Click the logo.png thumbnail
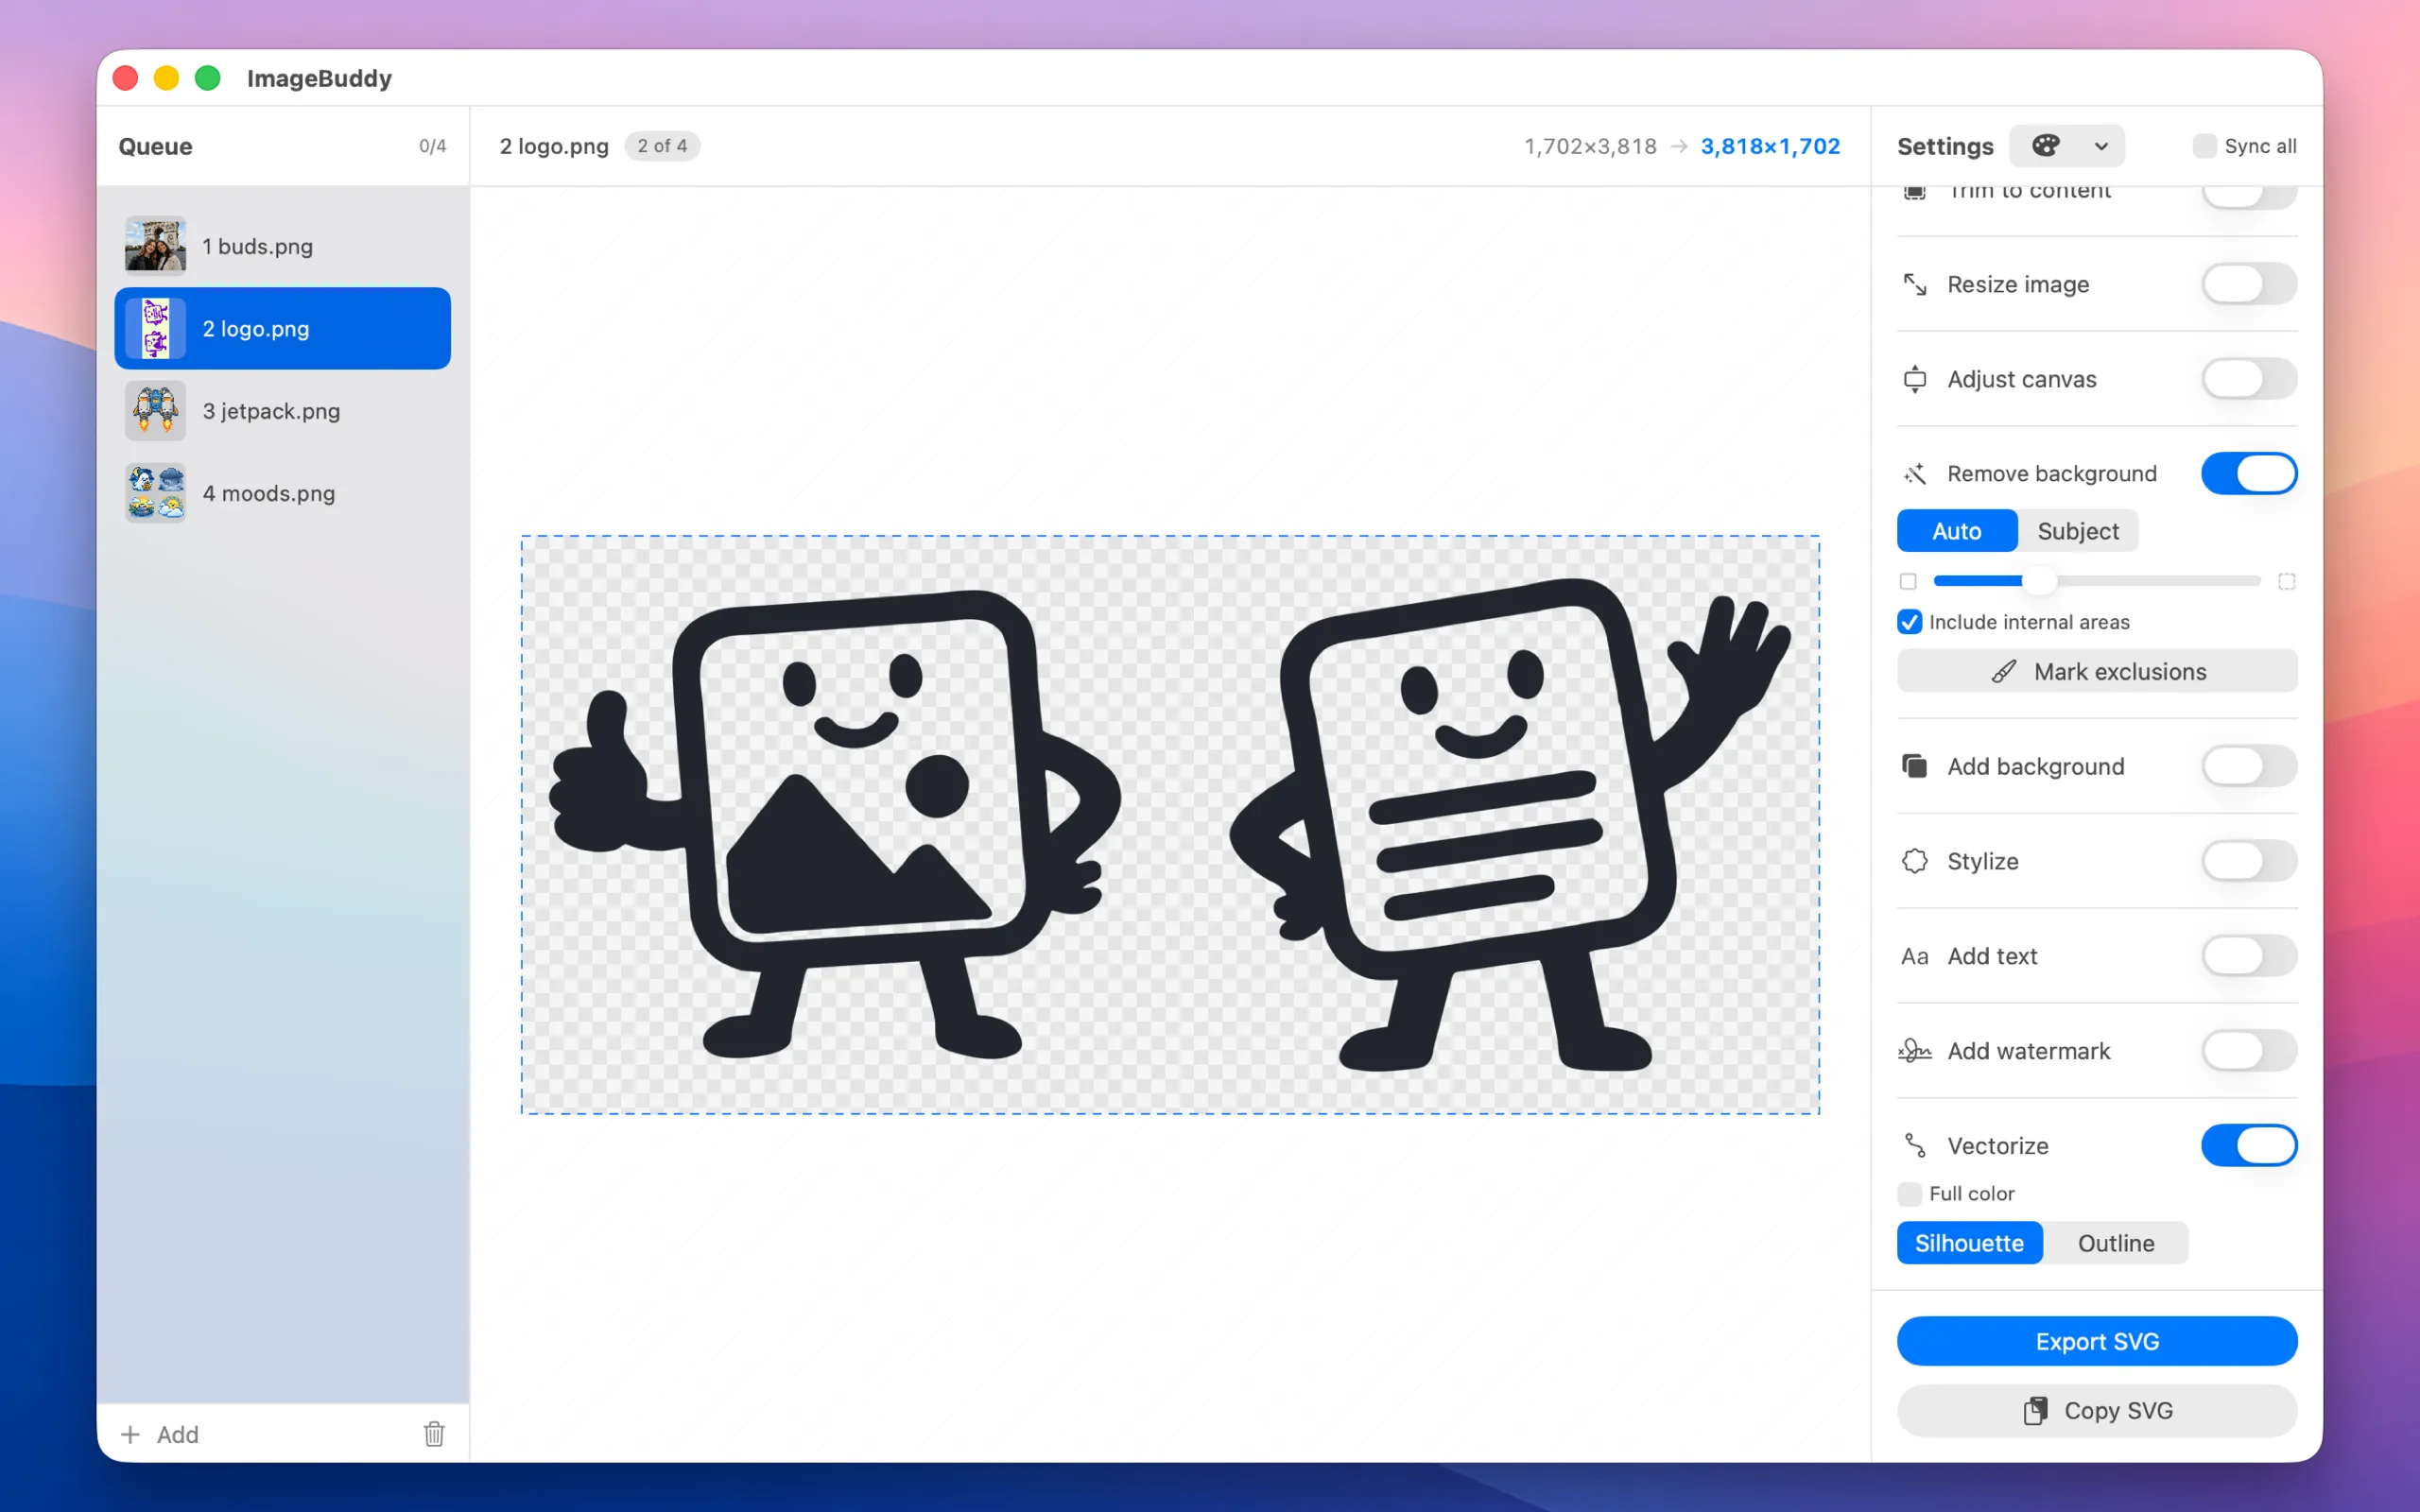The image size is (2420, 1512). pos(155,328)
